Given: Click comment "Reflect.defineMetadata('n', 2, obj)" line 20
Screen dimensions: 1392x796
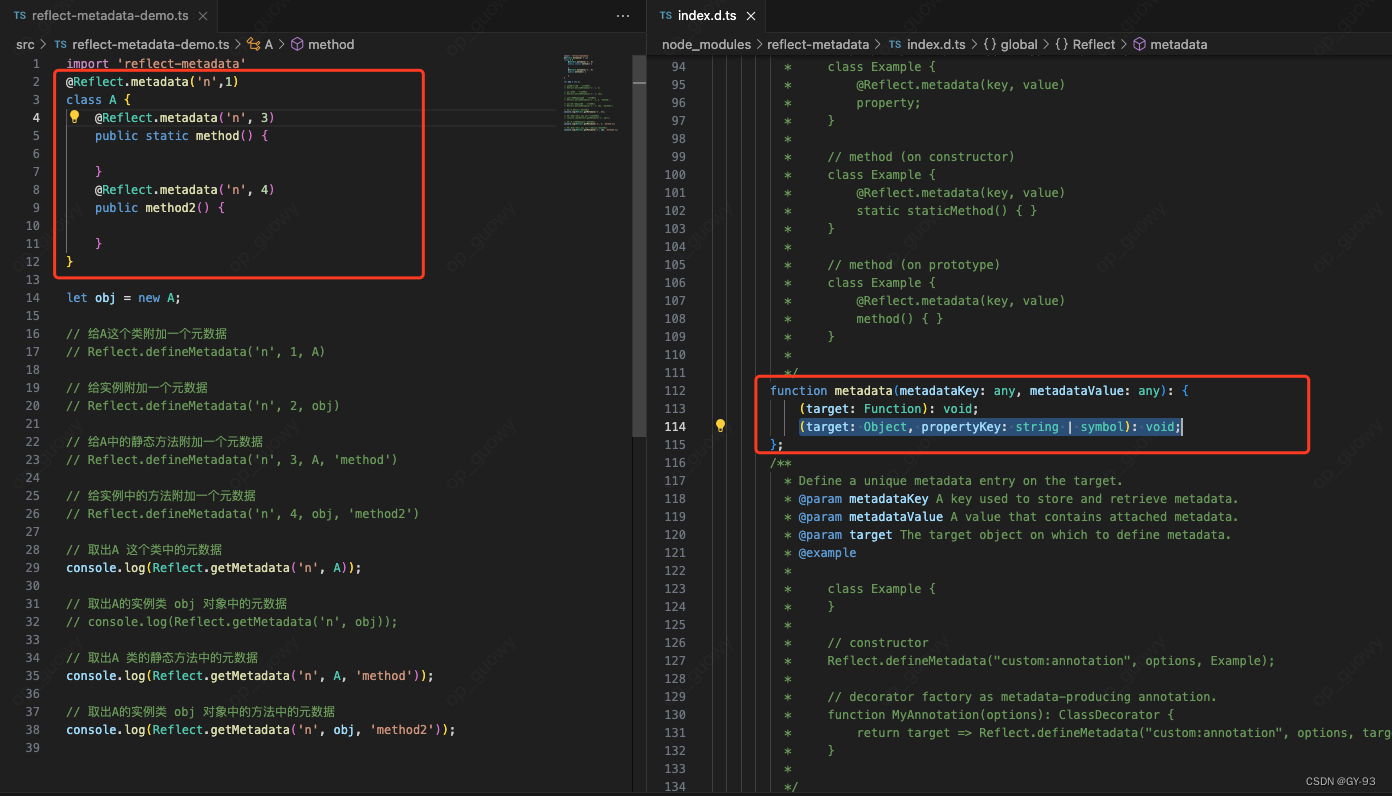Looking at the screenshot, I should coord(203,405).
